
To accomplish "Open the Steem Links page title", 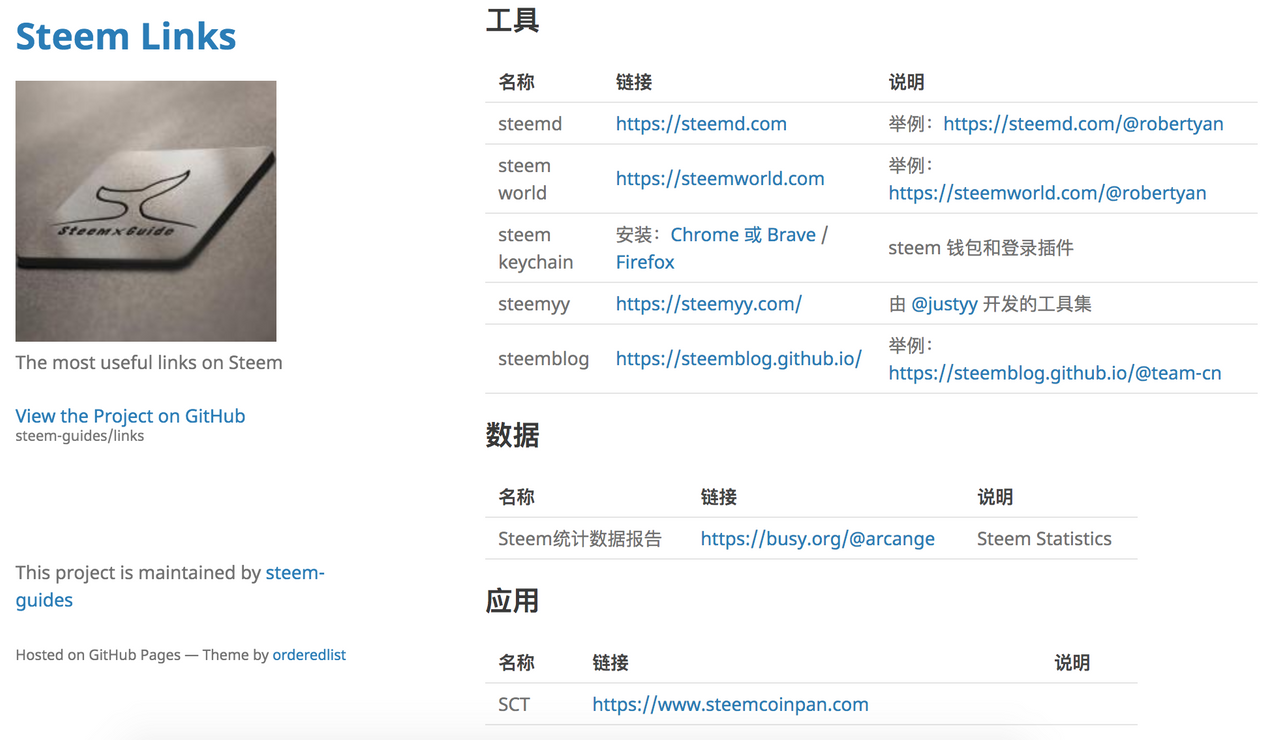I will point(126,37).
